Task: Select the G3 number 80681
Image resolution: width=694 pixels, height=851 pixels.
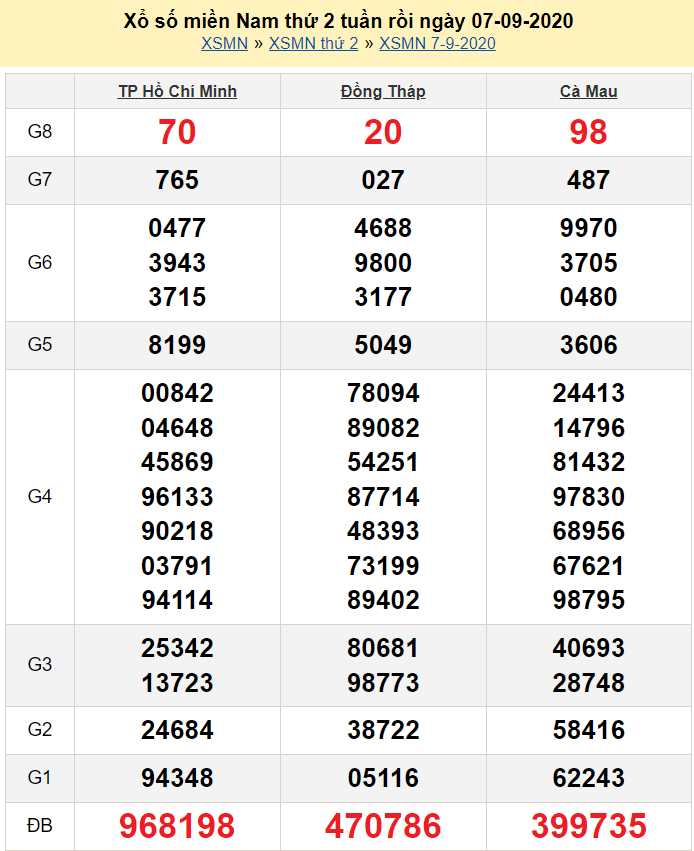Action: pyautogui.click(x=383, y=648)
